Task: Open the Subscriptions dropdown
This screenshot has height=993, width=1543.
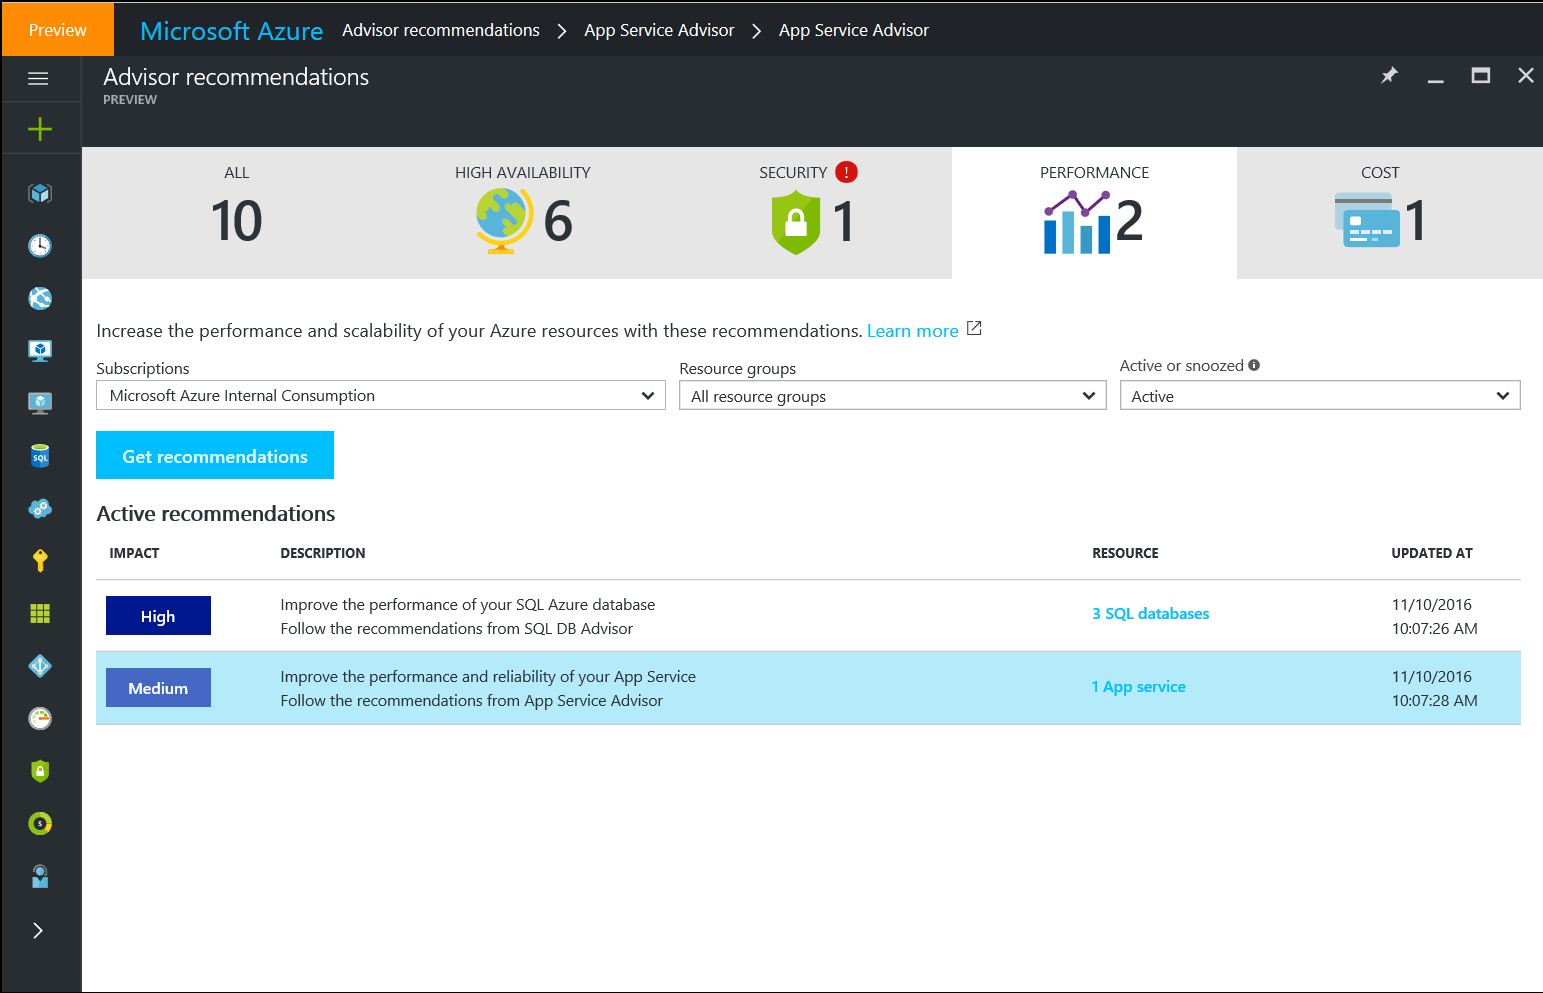Action: tap(381, 395)
